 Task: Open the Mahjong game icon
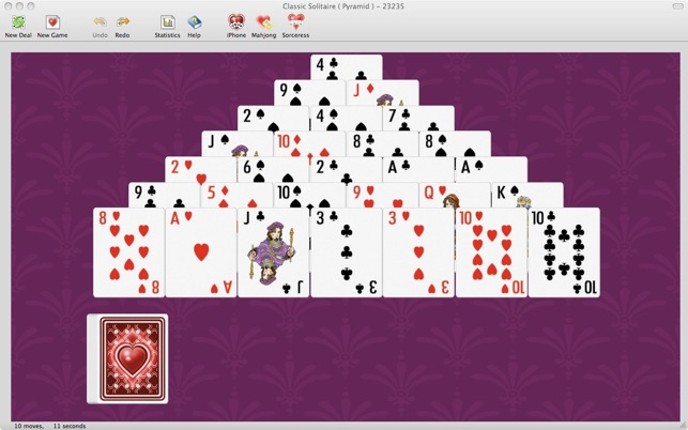tap(264, 26)
